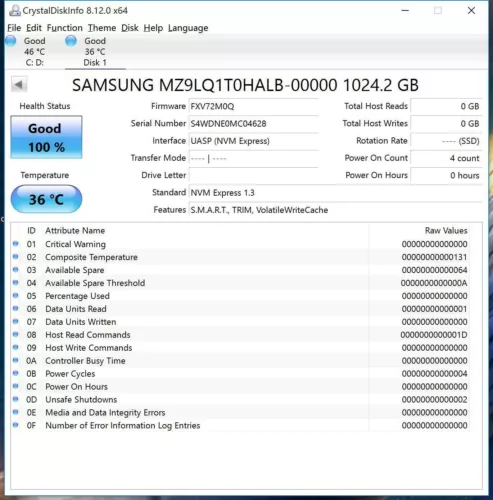Screen dimensions: 493x500
Task: Select the Disk 1 tab
Action: point(95,52)
